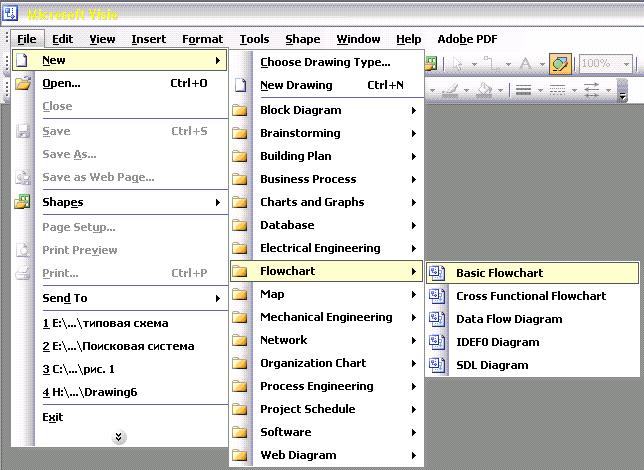Click the fill color bucket tool
This screenshot has width=644, height=470.
coord(484,90)
